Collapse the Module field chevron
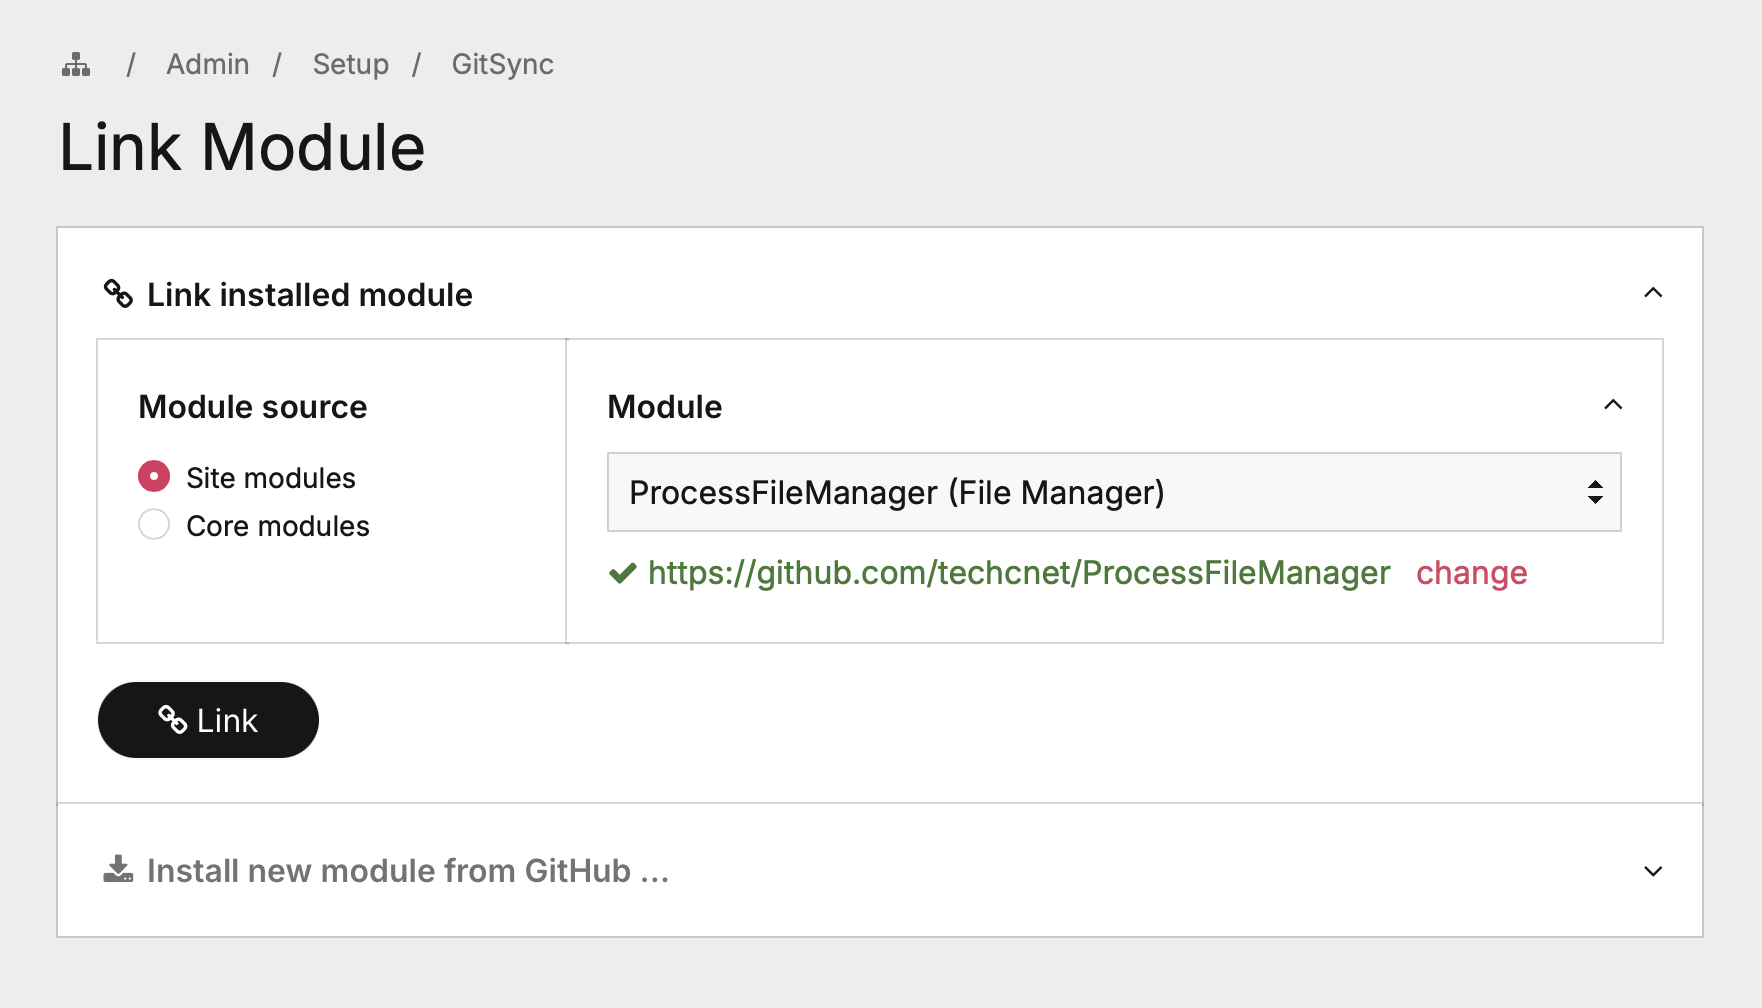 click(x=1613, y=405)
